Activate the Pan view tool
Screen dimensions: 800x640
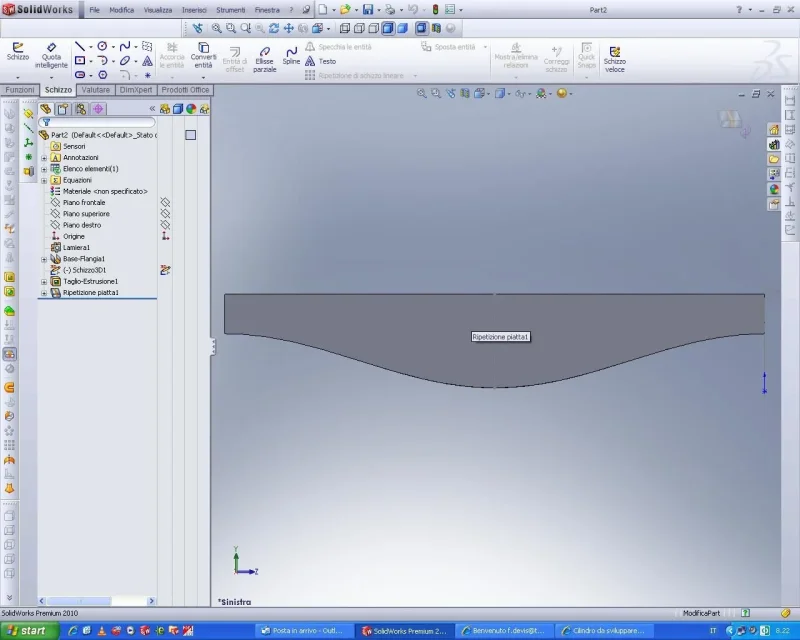(x=288, y=29)
